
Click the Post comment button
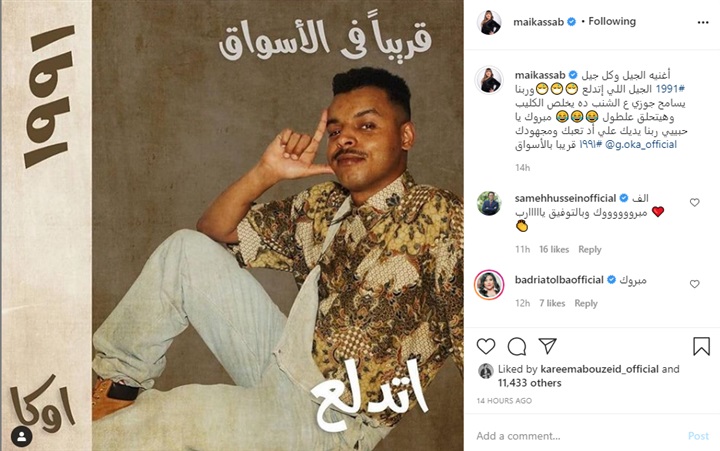pos(698,436)
